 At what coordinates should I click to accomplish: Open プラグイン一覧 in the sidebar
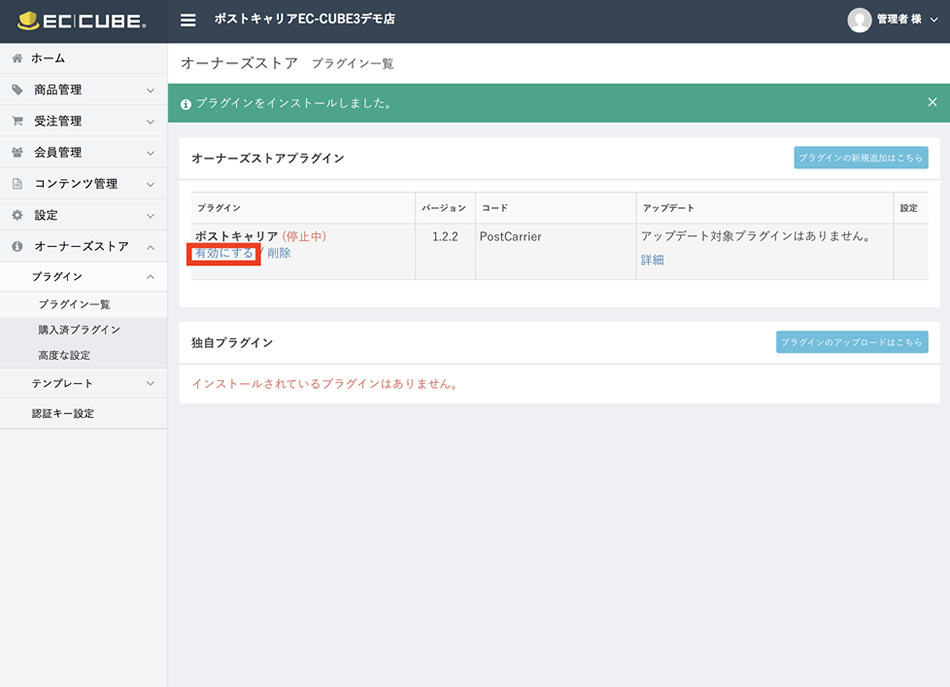pos(75,304)
